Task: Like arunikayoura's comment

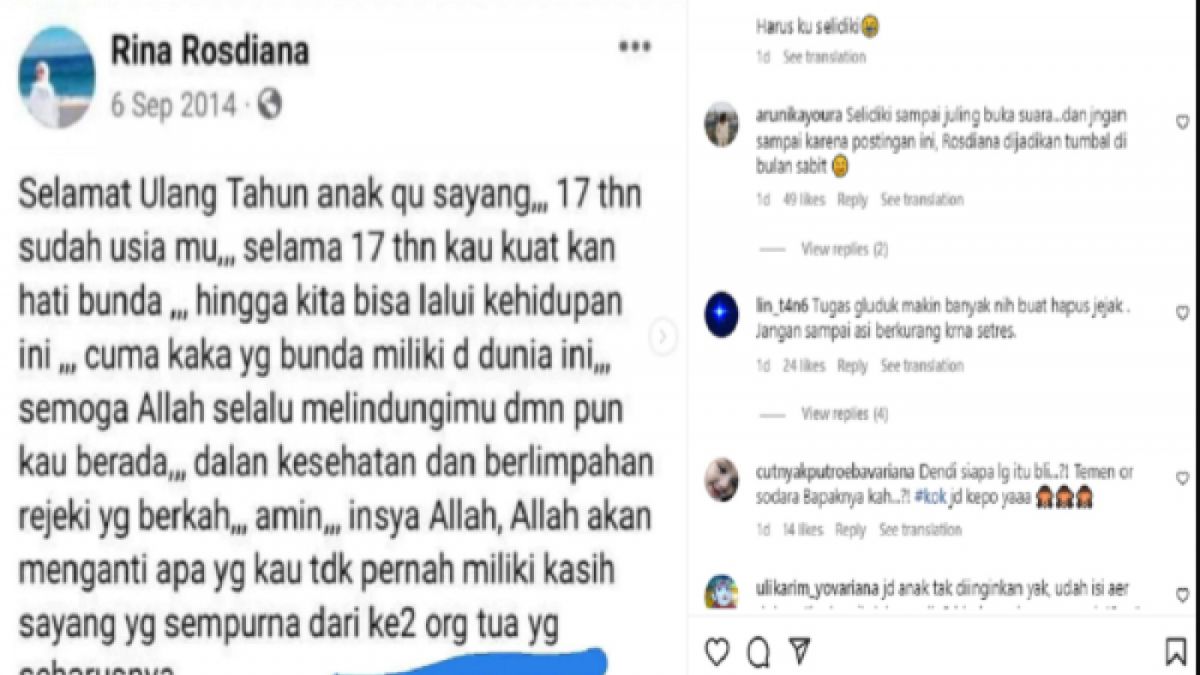Action: coord(1182,121)
